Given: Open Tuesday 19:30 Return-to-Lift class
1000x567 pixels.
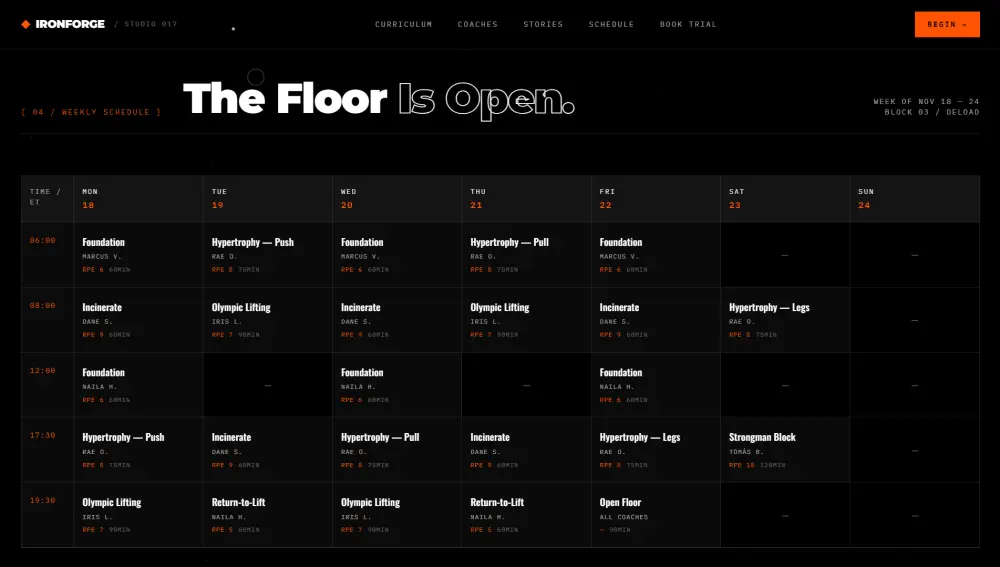Looking at the screenshot, I should point(268,515).
